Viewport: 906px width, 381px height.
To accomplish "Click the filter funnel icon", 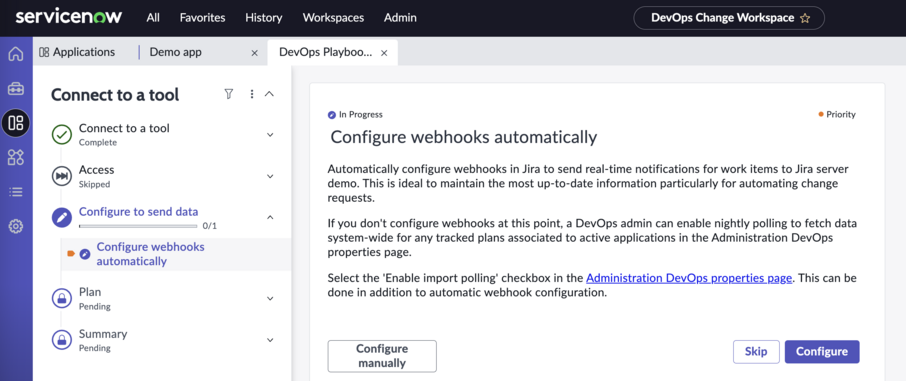I will coord(229,94).
